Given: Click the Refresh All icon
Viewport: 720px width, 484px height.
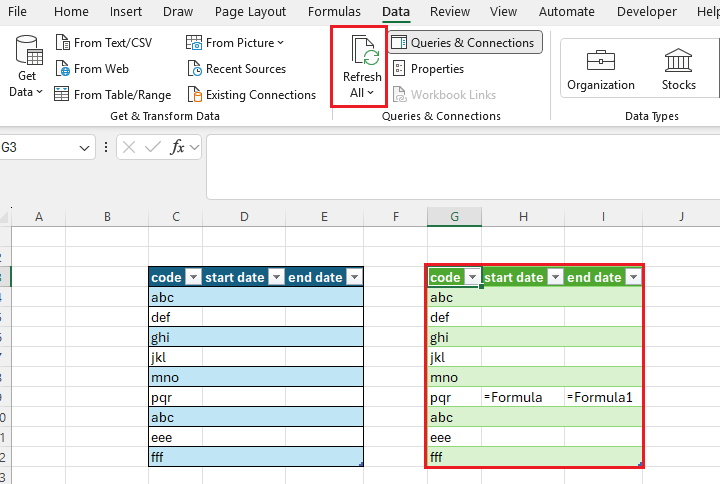Looking at the screenshot, I should tap(365, 50).
